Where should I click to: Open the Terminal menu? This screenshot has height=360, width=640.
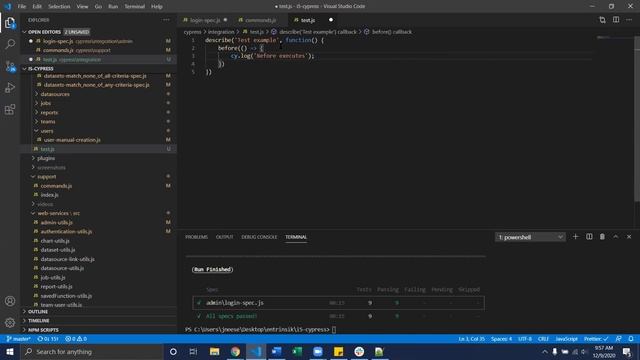(x=134, y=6)
